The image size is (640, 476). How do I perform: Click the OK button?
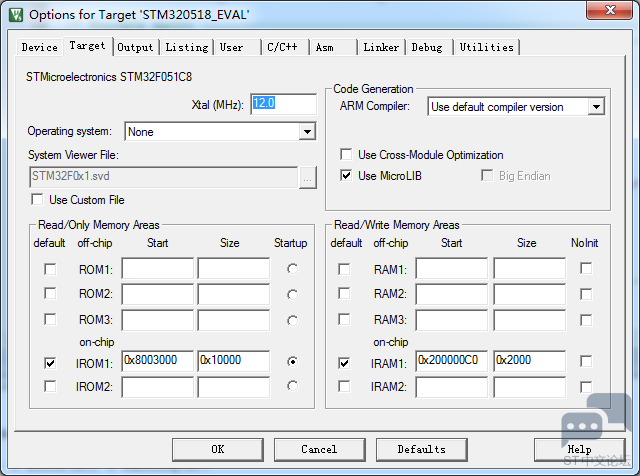[218, 449]
